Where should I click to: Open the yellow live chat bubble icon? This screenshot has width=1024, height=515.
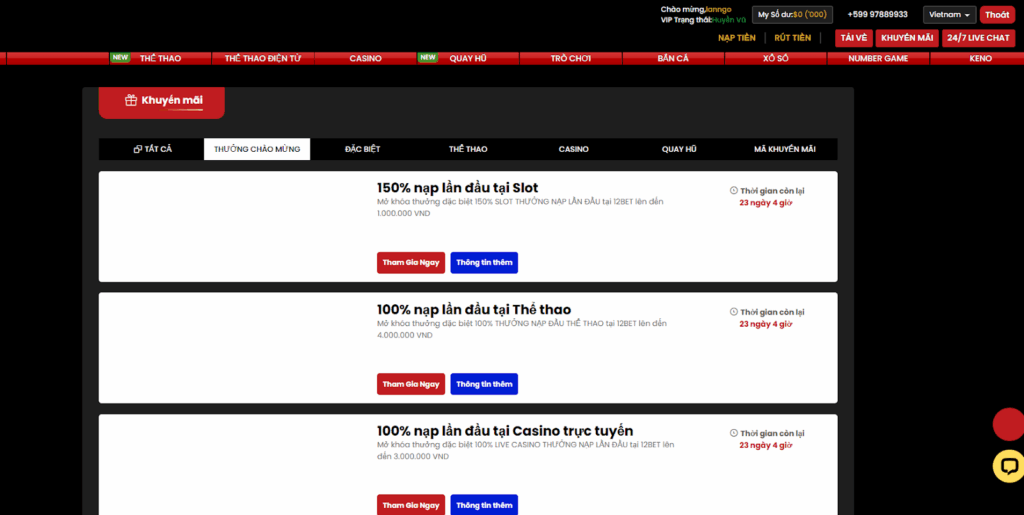point(1008,465)
